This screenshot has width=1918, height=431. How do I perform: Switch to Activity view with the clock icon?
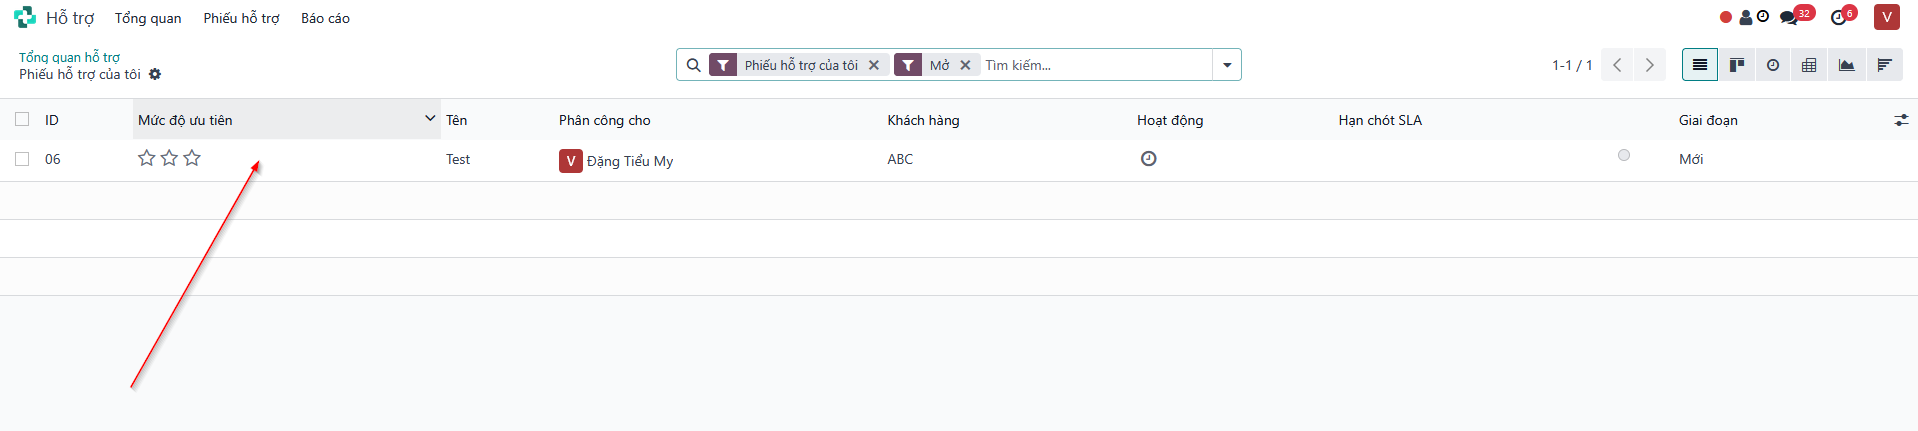click(1773, 65)
